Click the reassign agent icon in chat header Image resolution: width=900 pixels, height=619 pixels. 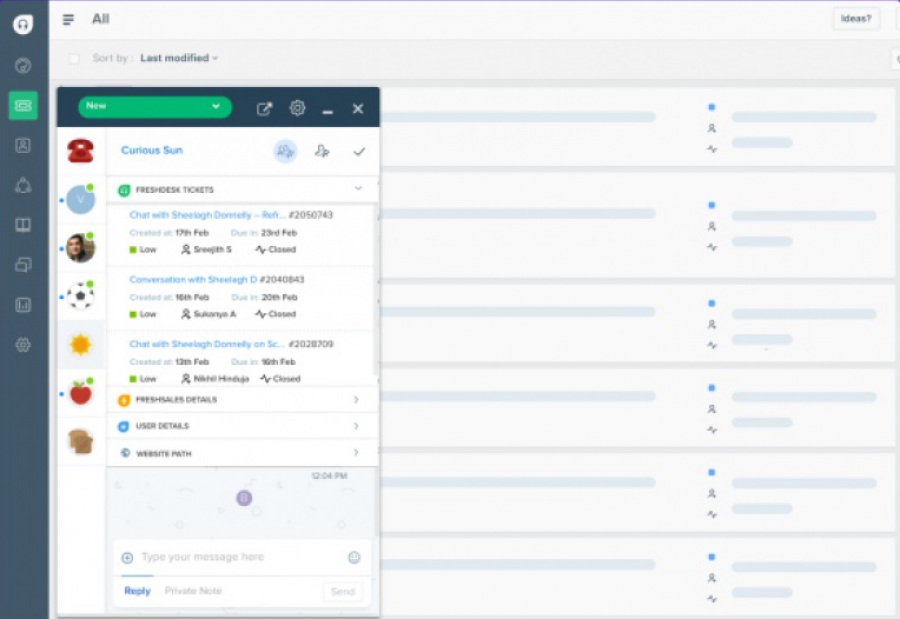pos(322,151)
